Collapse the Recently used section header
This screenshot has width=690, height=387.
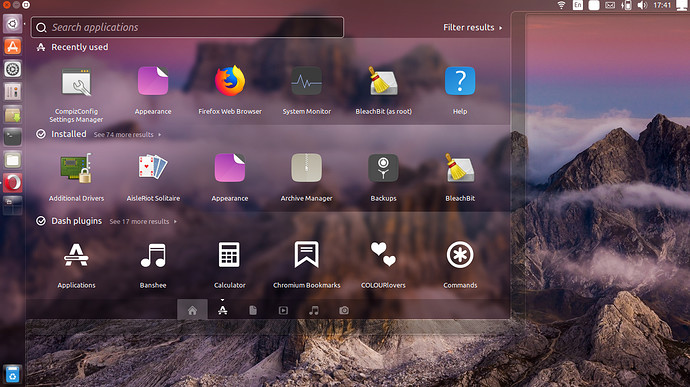pyautogui.click(x=72, y=47)
